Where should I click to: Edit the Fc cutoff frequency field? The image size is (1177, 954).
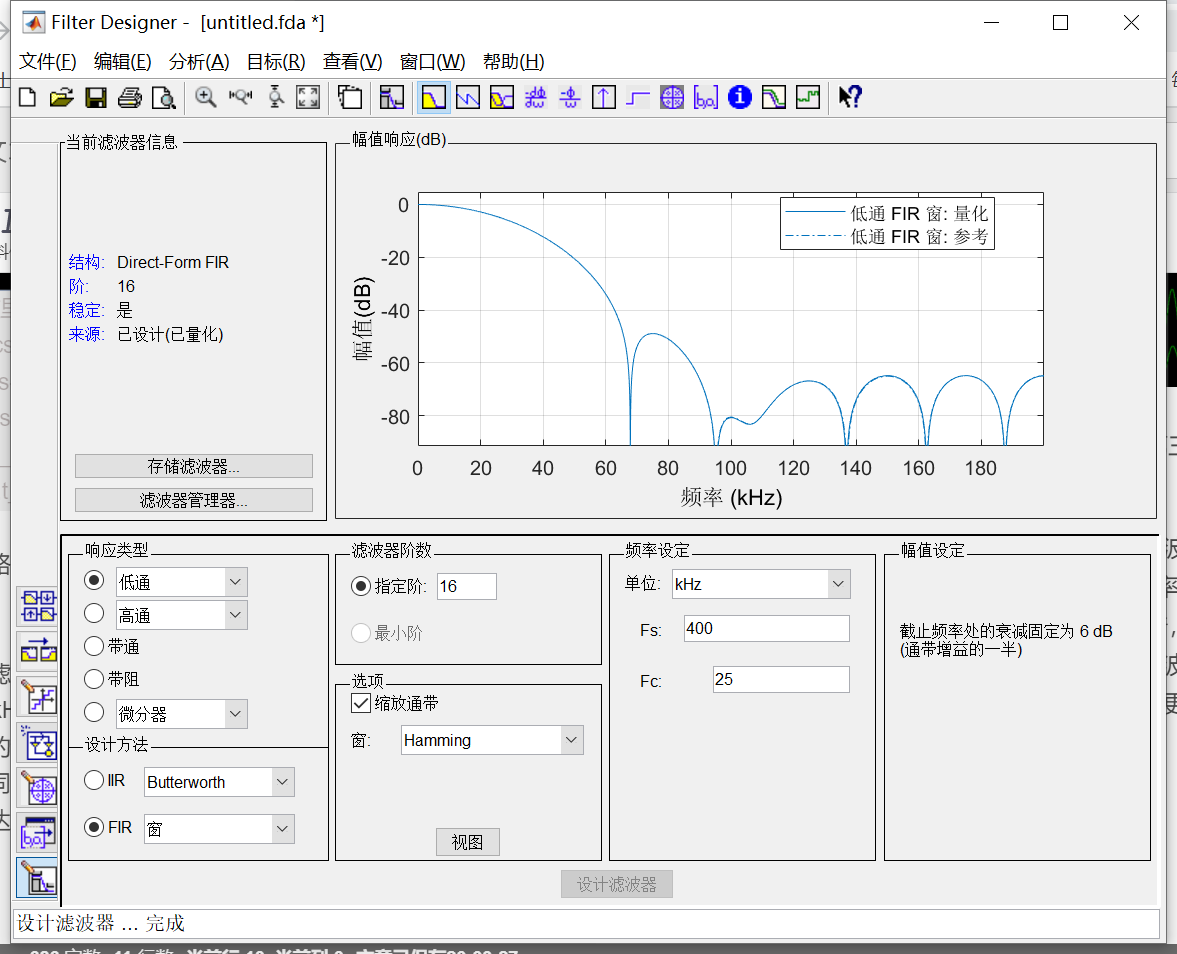coord(781,679)
